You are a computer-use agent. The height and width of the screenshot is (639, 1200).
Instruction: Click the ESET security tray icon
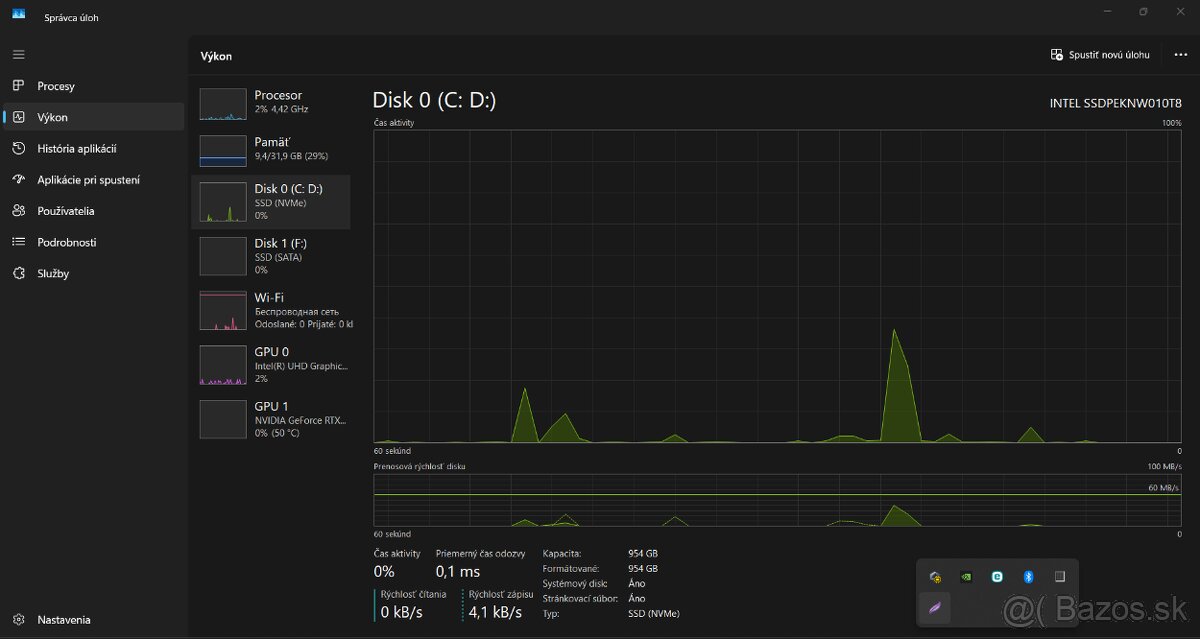(997, 577)
